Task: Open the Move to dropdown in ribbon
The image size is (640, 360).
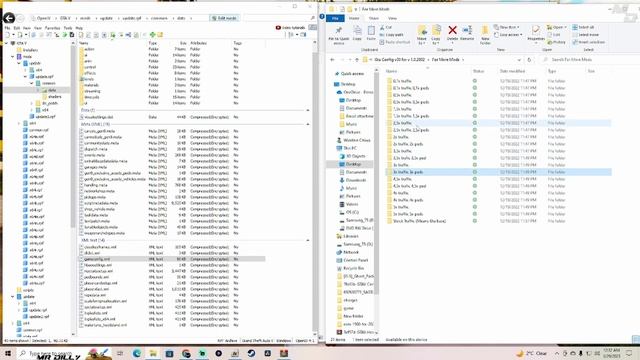Action: click(422, 35)
